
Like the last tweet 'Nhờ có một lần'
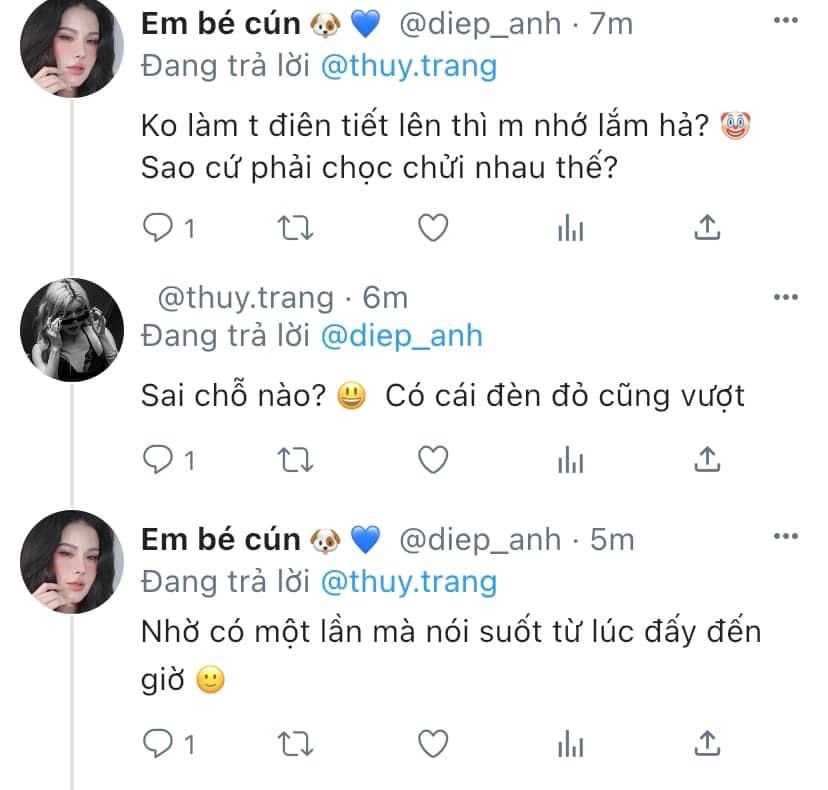coord(432,743)
